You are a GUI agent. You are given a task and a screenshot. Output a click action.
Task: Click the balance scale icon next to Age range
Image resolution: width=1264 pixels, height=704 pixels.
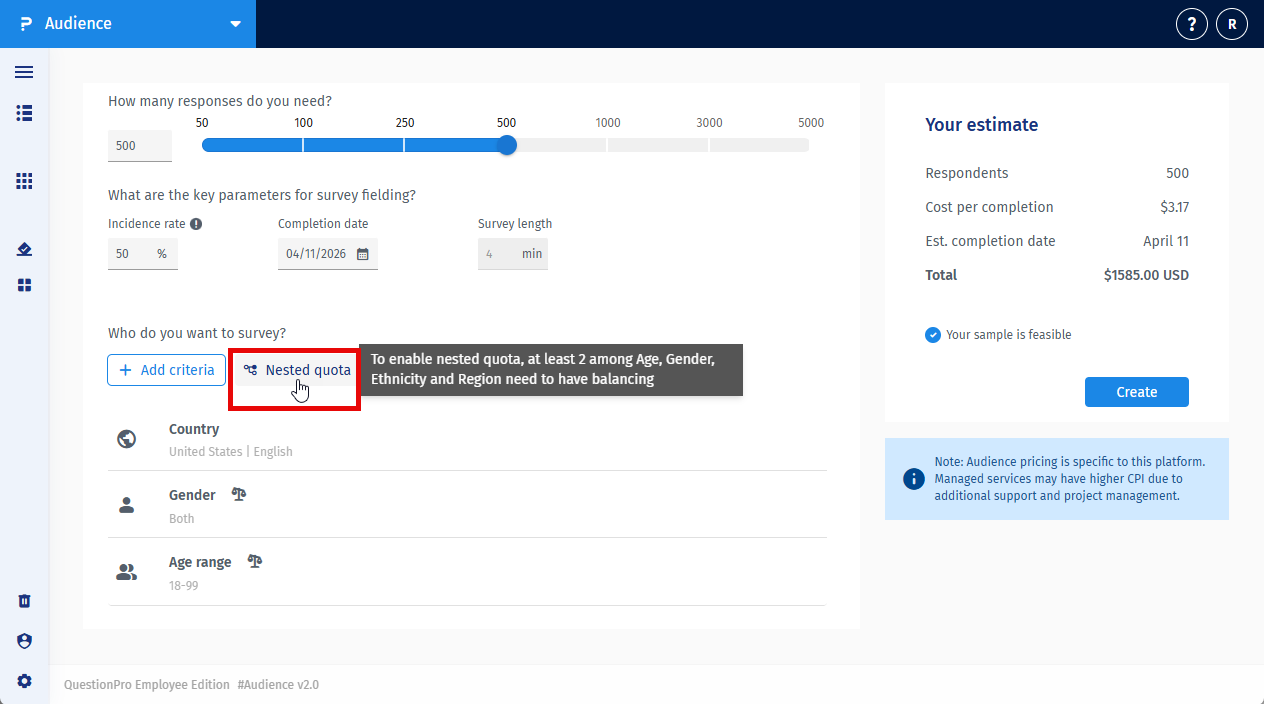255,561
